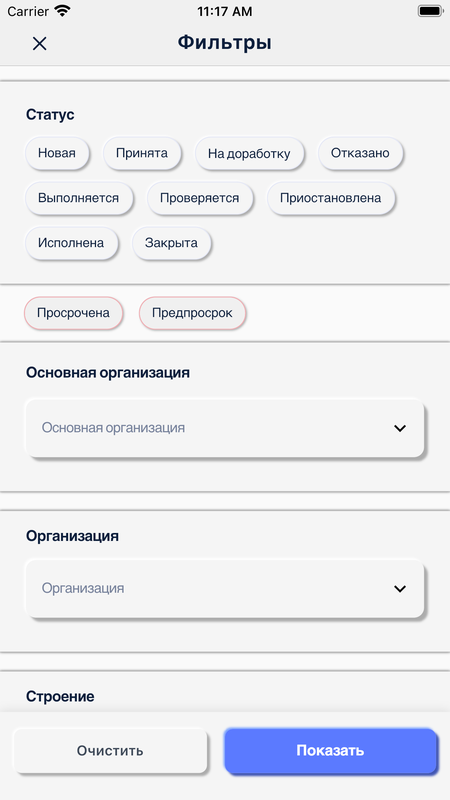450x800 pixels.
Task: Select the На доработку status filter
Action: pyautogui.click(x=249, y=153)
